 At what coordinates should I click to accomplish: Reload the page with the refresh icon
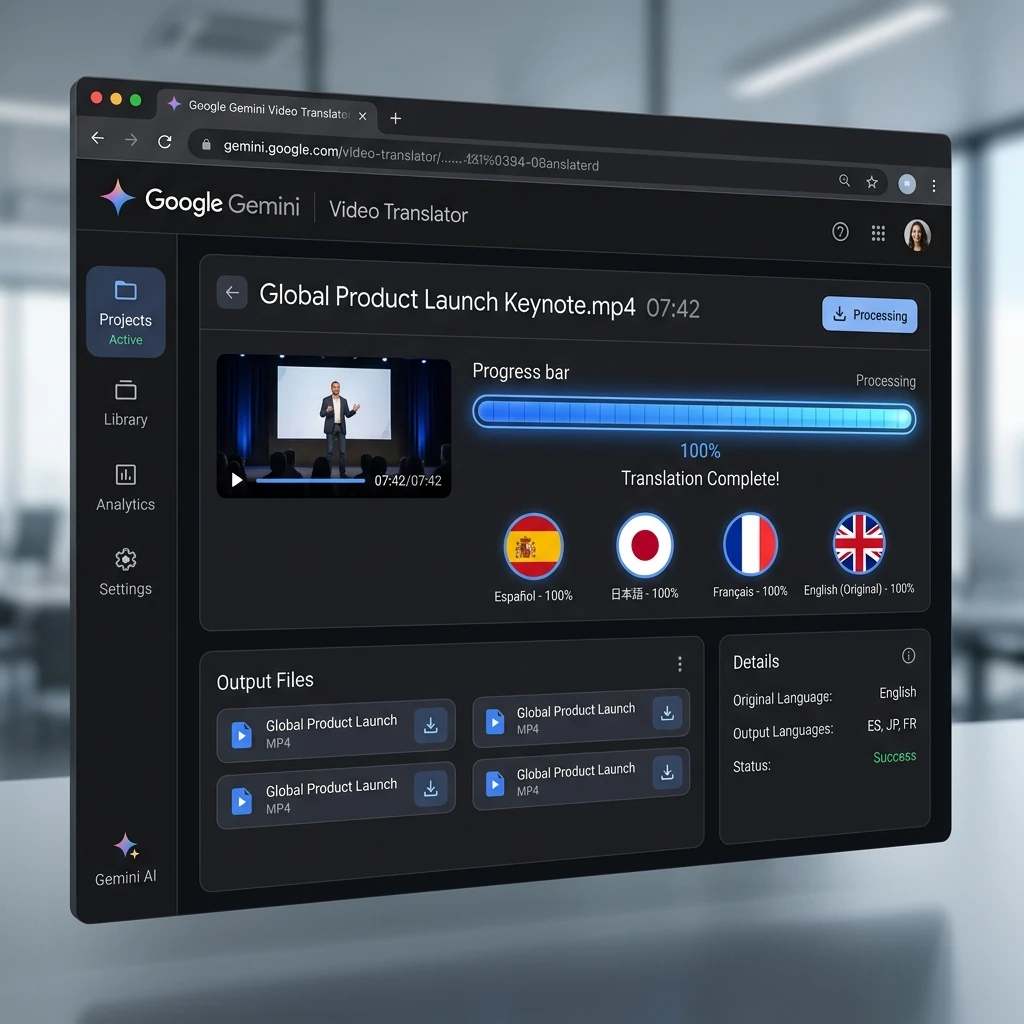click(165, 142)
